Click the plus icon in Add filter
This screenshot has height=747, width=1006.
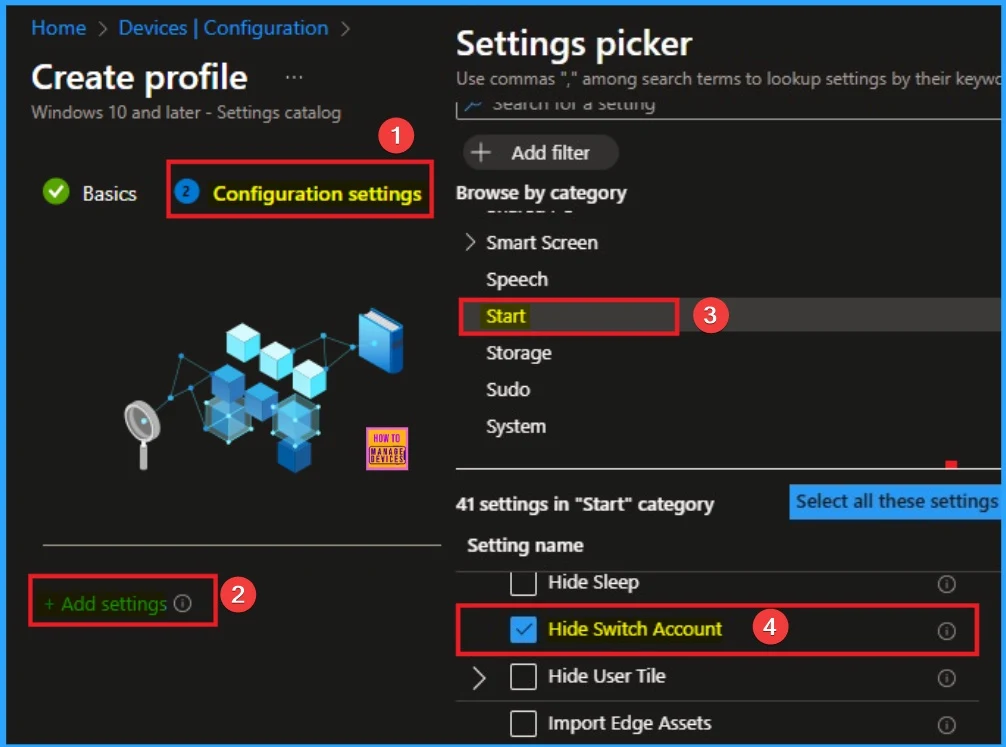481,153
